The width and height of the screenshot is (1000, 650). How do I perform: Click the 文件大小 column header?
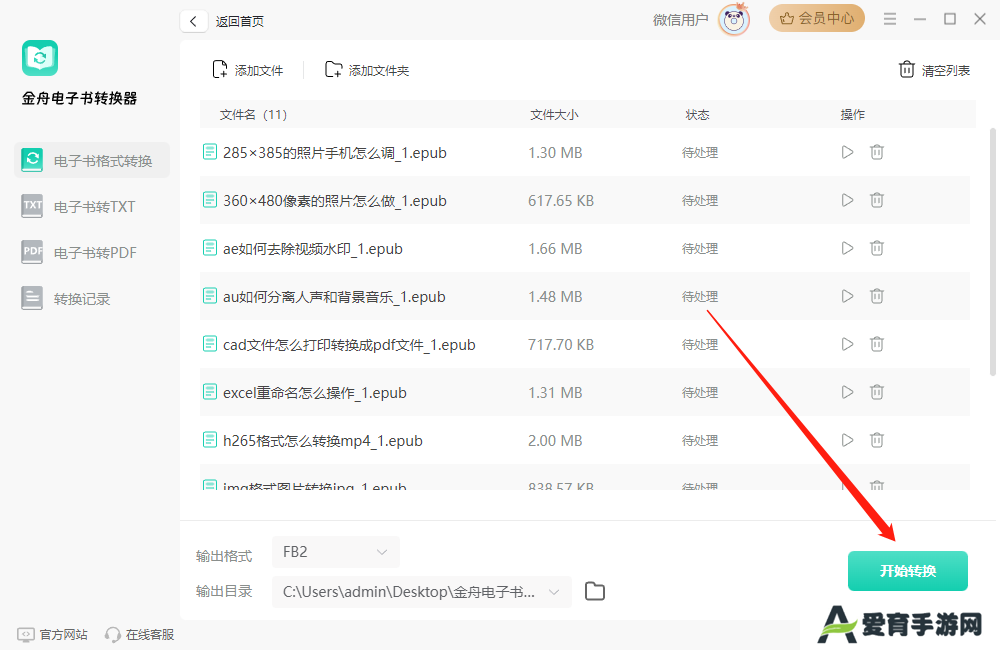point(554,115)
